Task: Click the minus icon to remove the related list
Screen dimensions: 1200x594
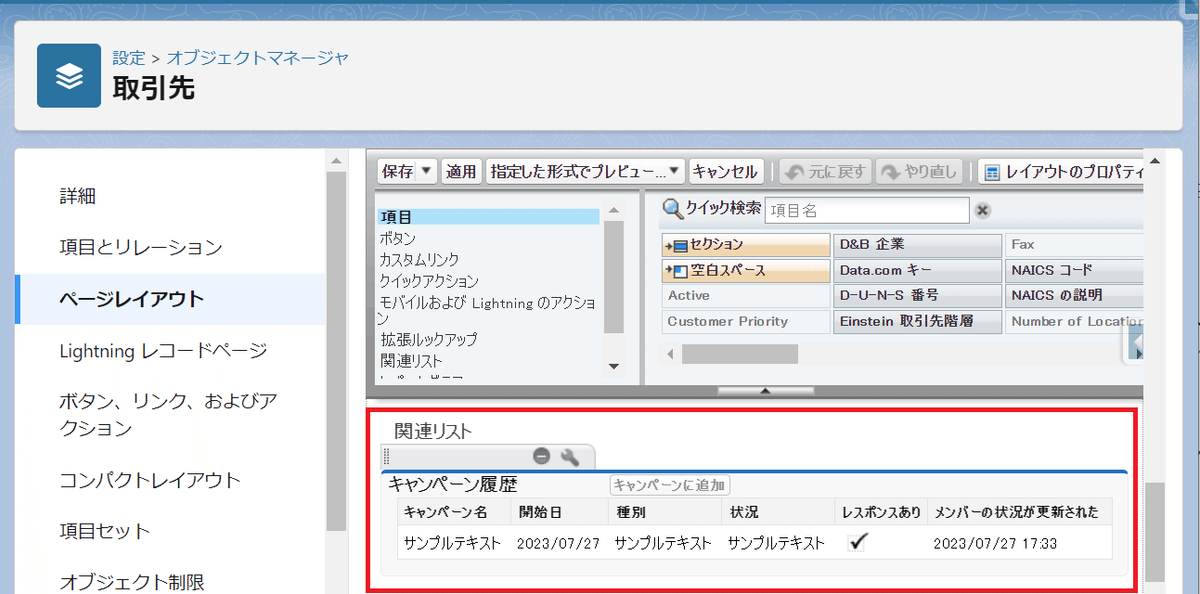Action: [x=541, y=457]
